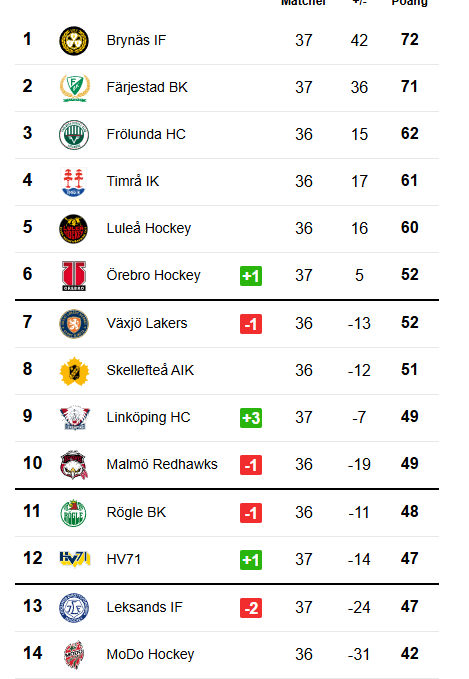Click the Malmö Redhawks hawk logo
This screenshot has width=469, height=679.
coord(74,465)
